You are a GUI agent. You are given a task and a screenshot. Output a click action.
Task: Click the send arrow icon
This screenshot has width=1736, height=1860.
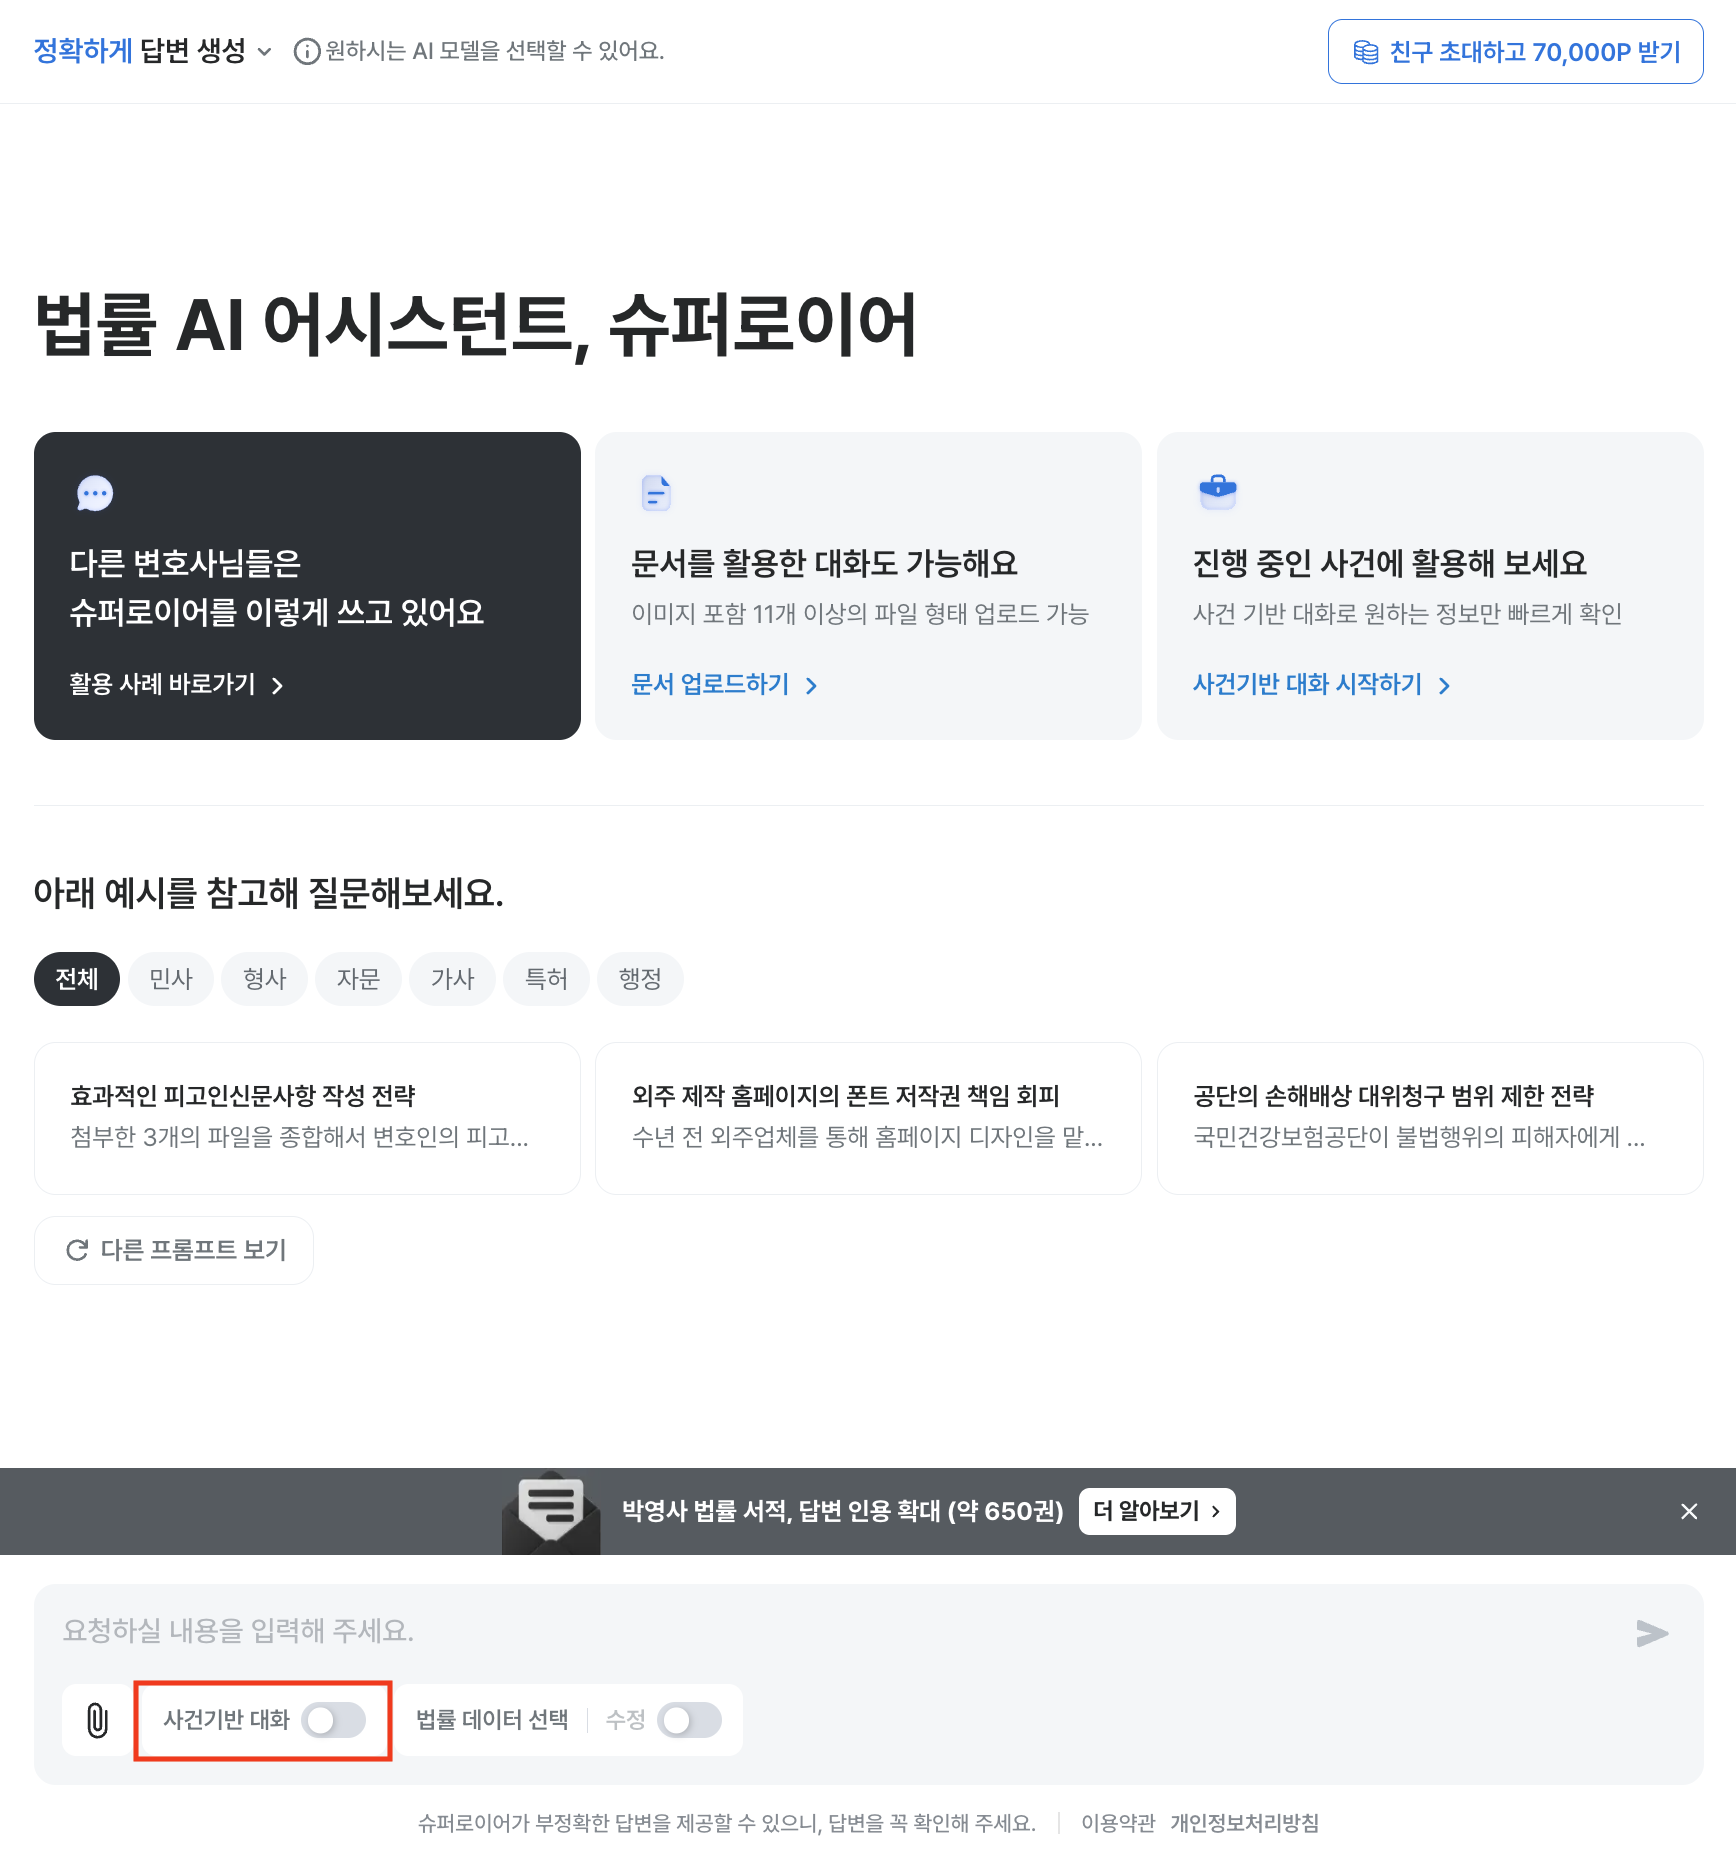[x=1652, y=1633]
